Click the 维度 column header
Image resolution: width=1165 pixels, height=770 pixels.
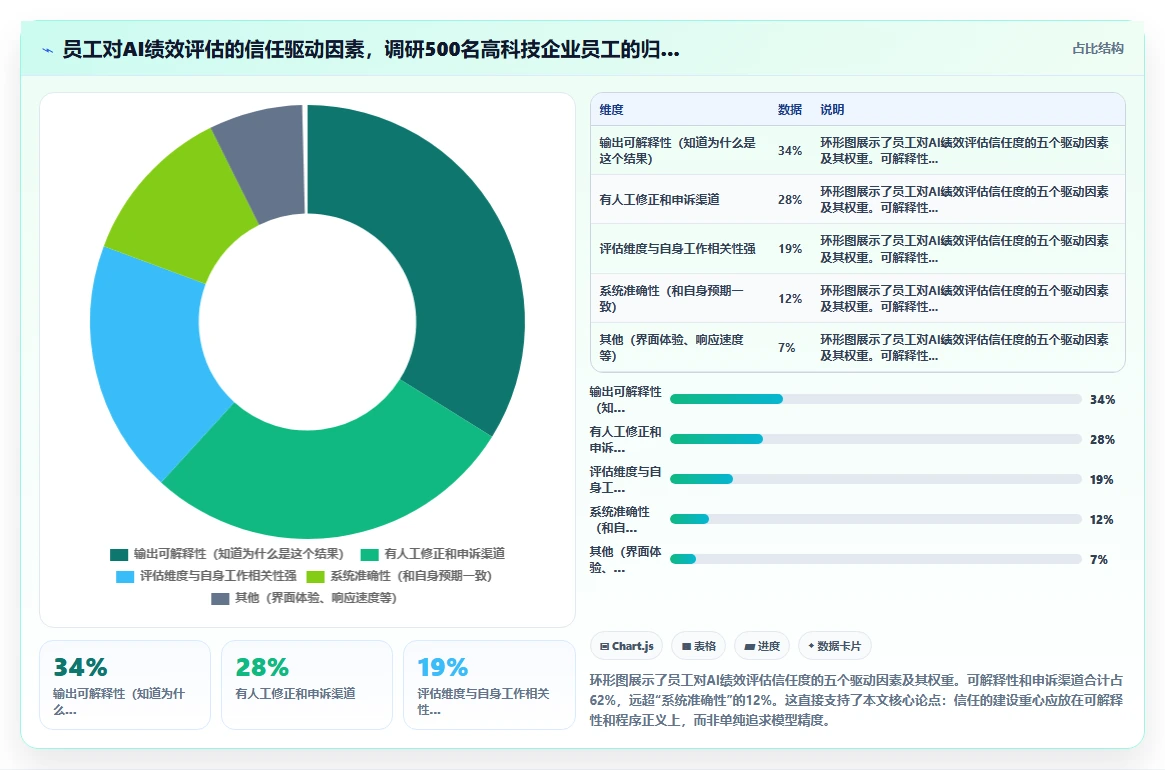611,110
